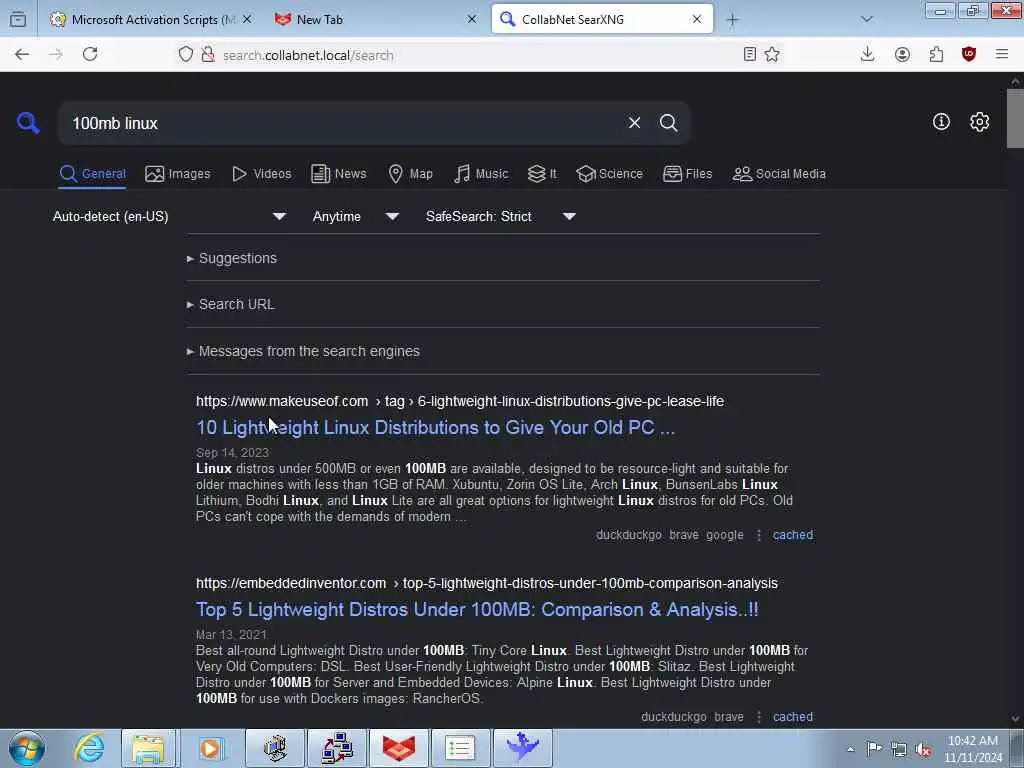Select the Social Media search category

pos(779,174)
